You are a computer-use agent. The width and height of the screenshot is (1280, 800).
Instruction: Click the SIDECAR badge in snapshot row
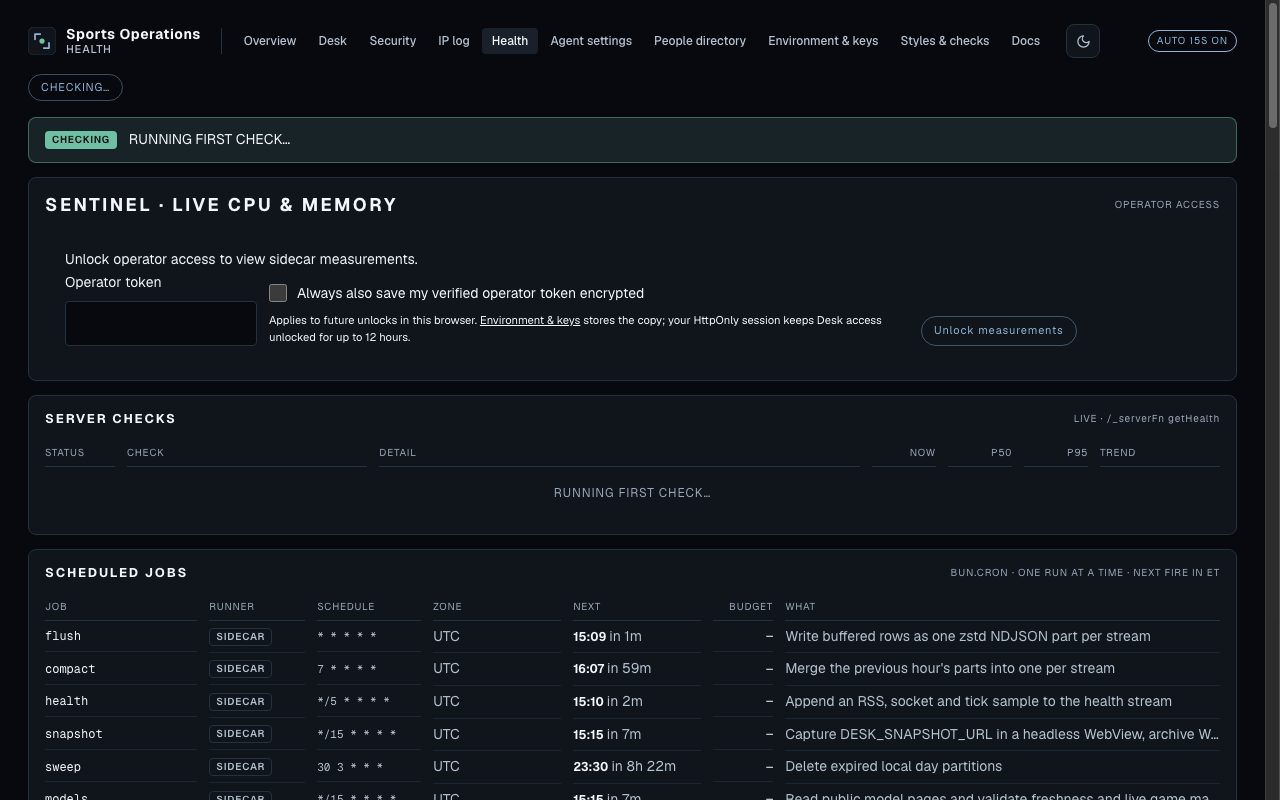tap(240, 734)
